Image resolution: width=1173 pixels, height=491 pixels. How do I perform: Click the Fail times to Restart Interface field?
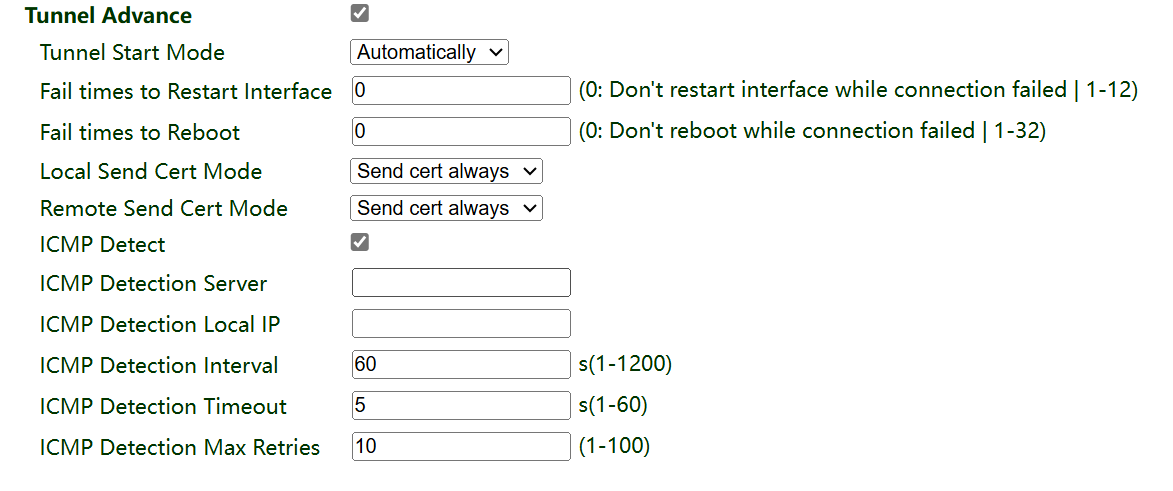tap(461, 91)
